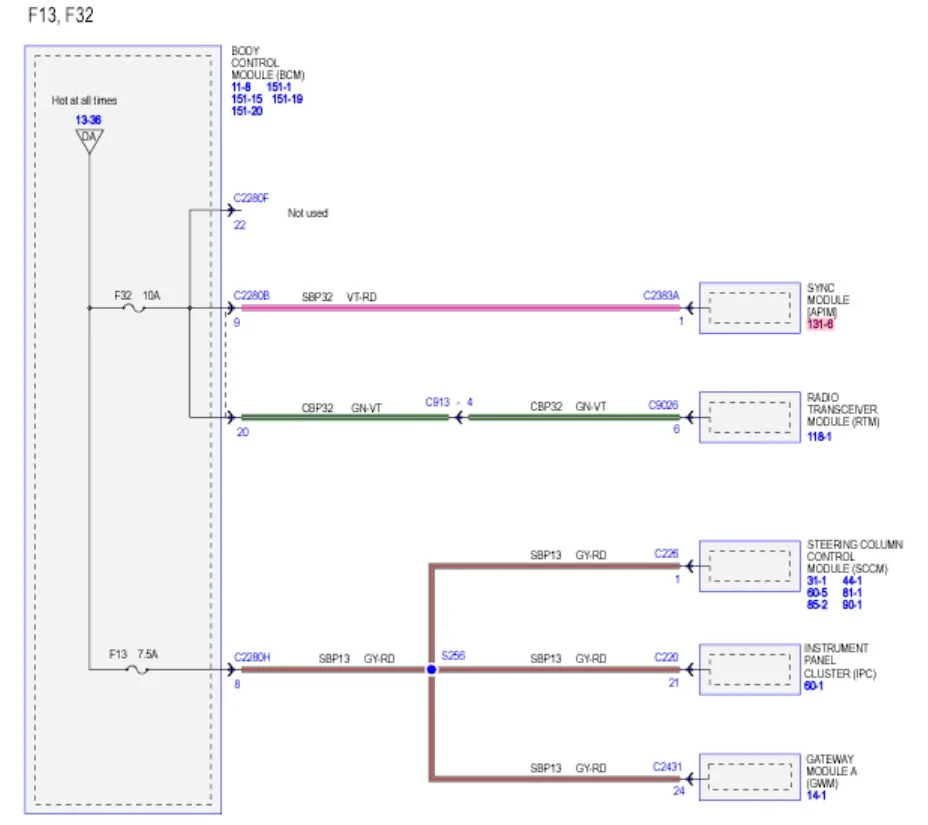The image size is (928, 825).
Task: Follow the 81-1 link for SCCM
Action: tap(852, 592)
